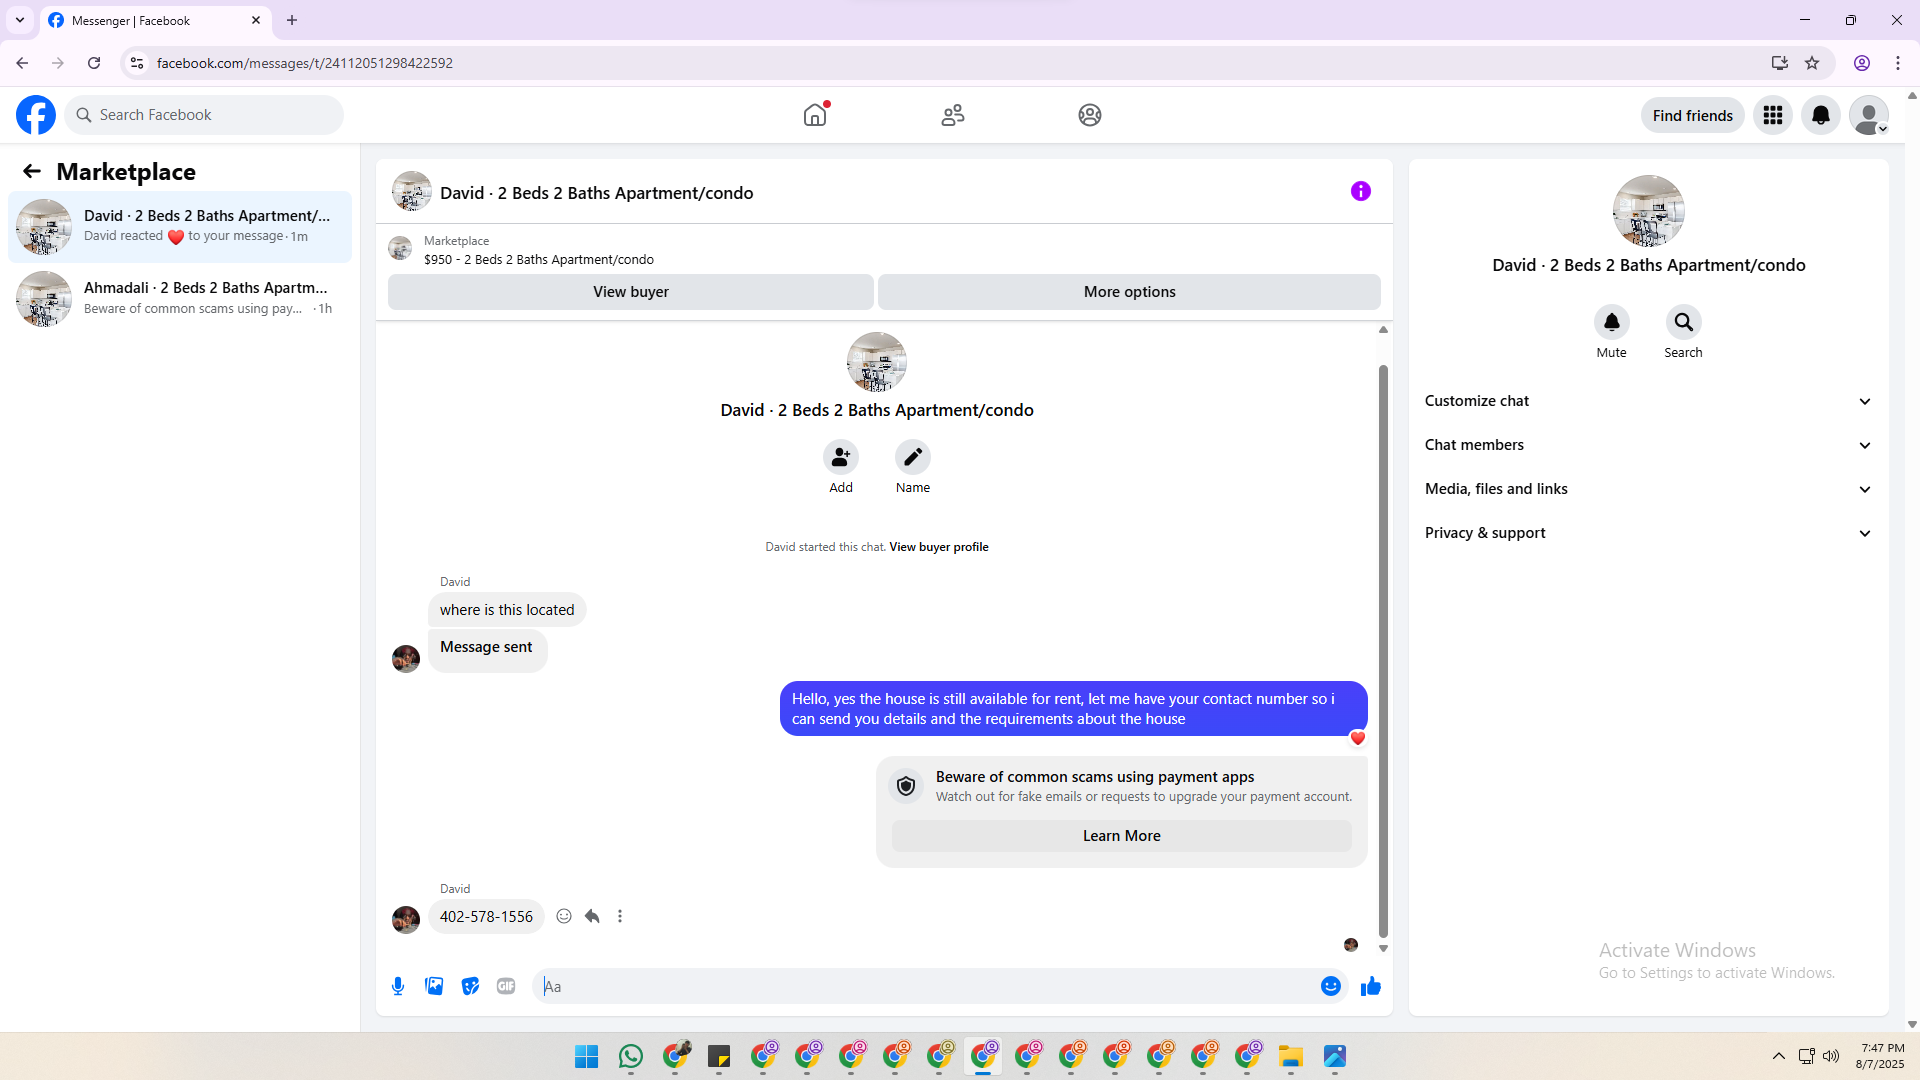Click the shield scam warning icon
This screenshot has width=1920, height=1080.
906,786
